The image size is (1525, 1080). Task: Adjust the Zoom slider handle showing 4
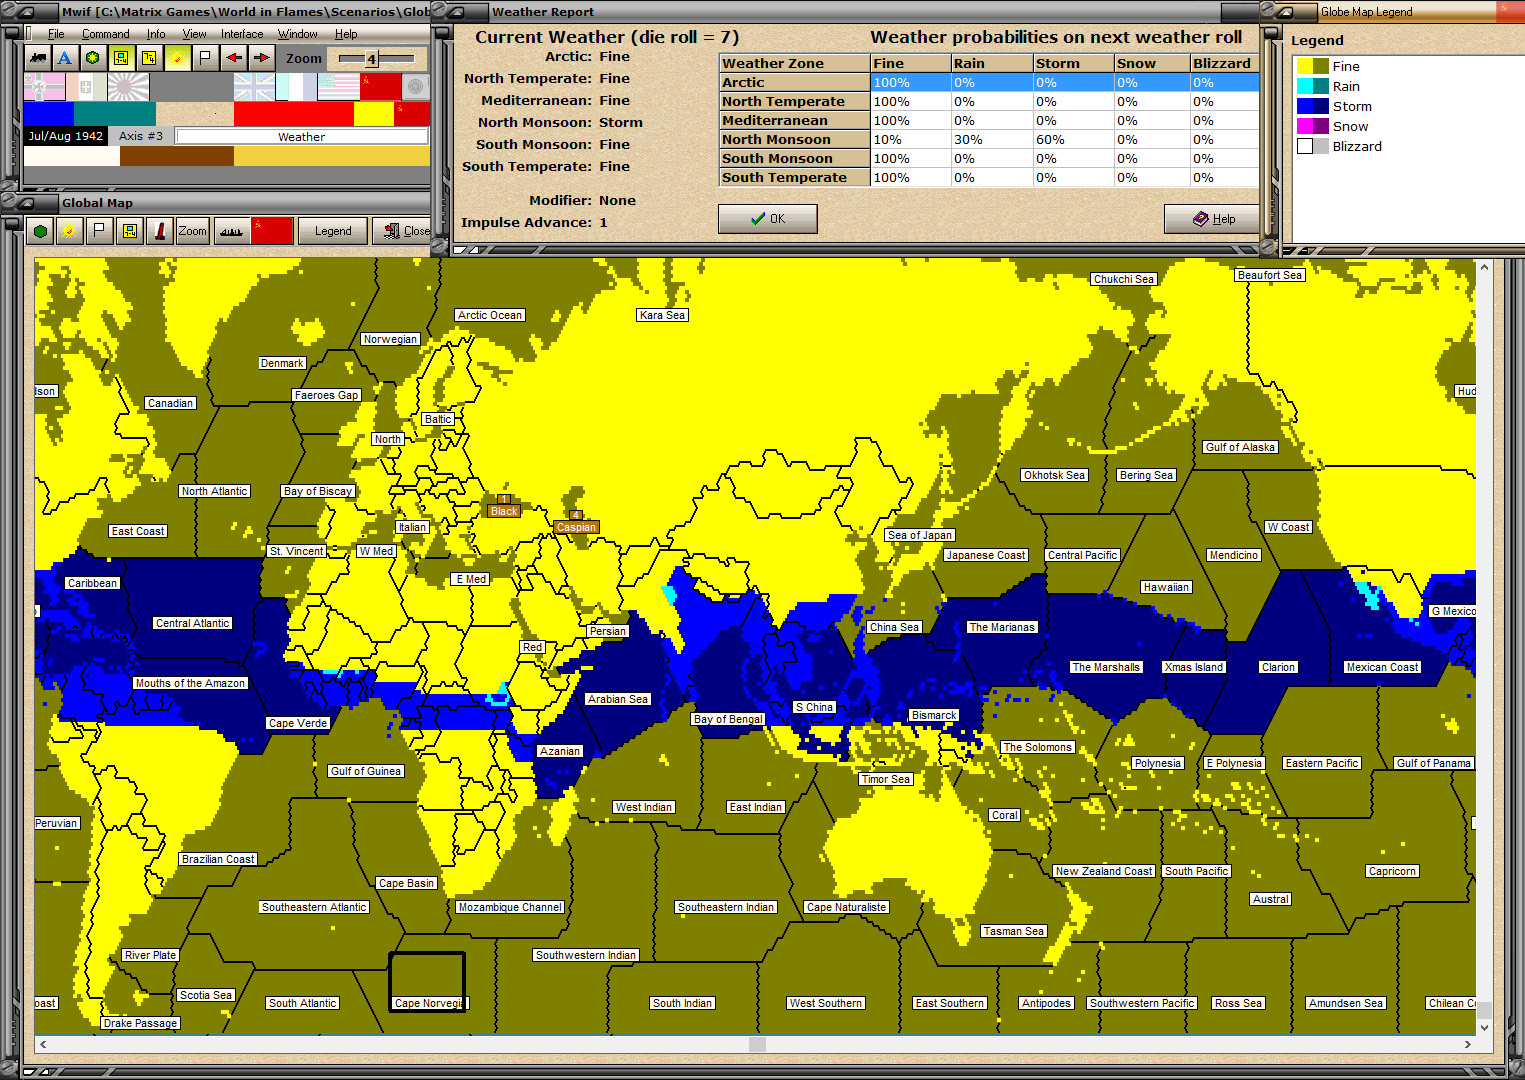pyautogui.click(x=372, y=59)
